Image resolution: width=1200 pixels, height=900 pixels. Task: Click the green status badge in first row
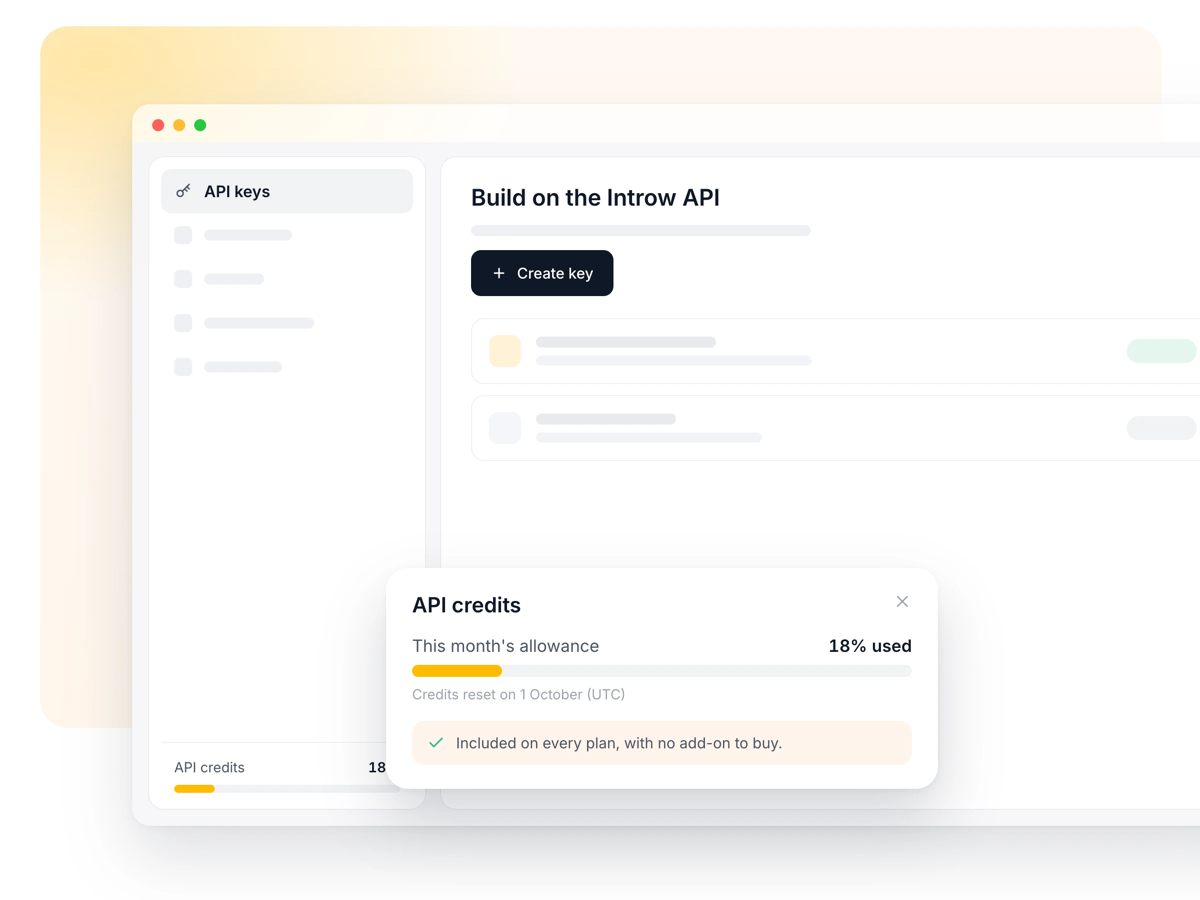tap(1162, 351)
